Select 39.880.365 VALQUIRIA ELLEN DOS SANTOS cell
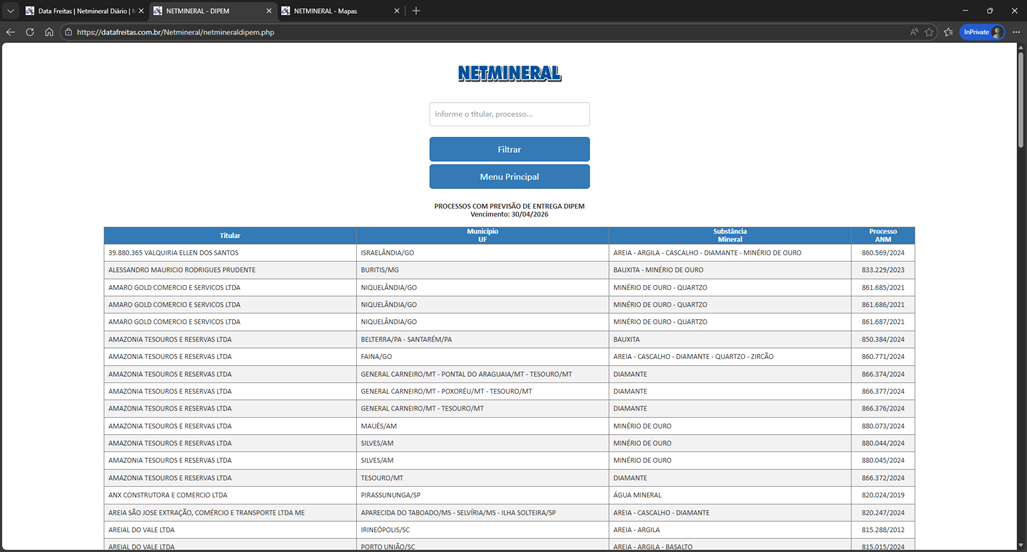The height and width of the screenshot is (552, 1027). click(230, 253)
